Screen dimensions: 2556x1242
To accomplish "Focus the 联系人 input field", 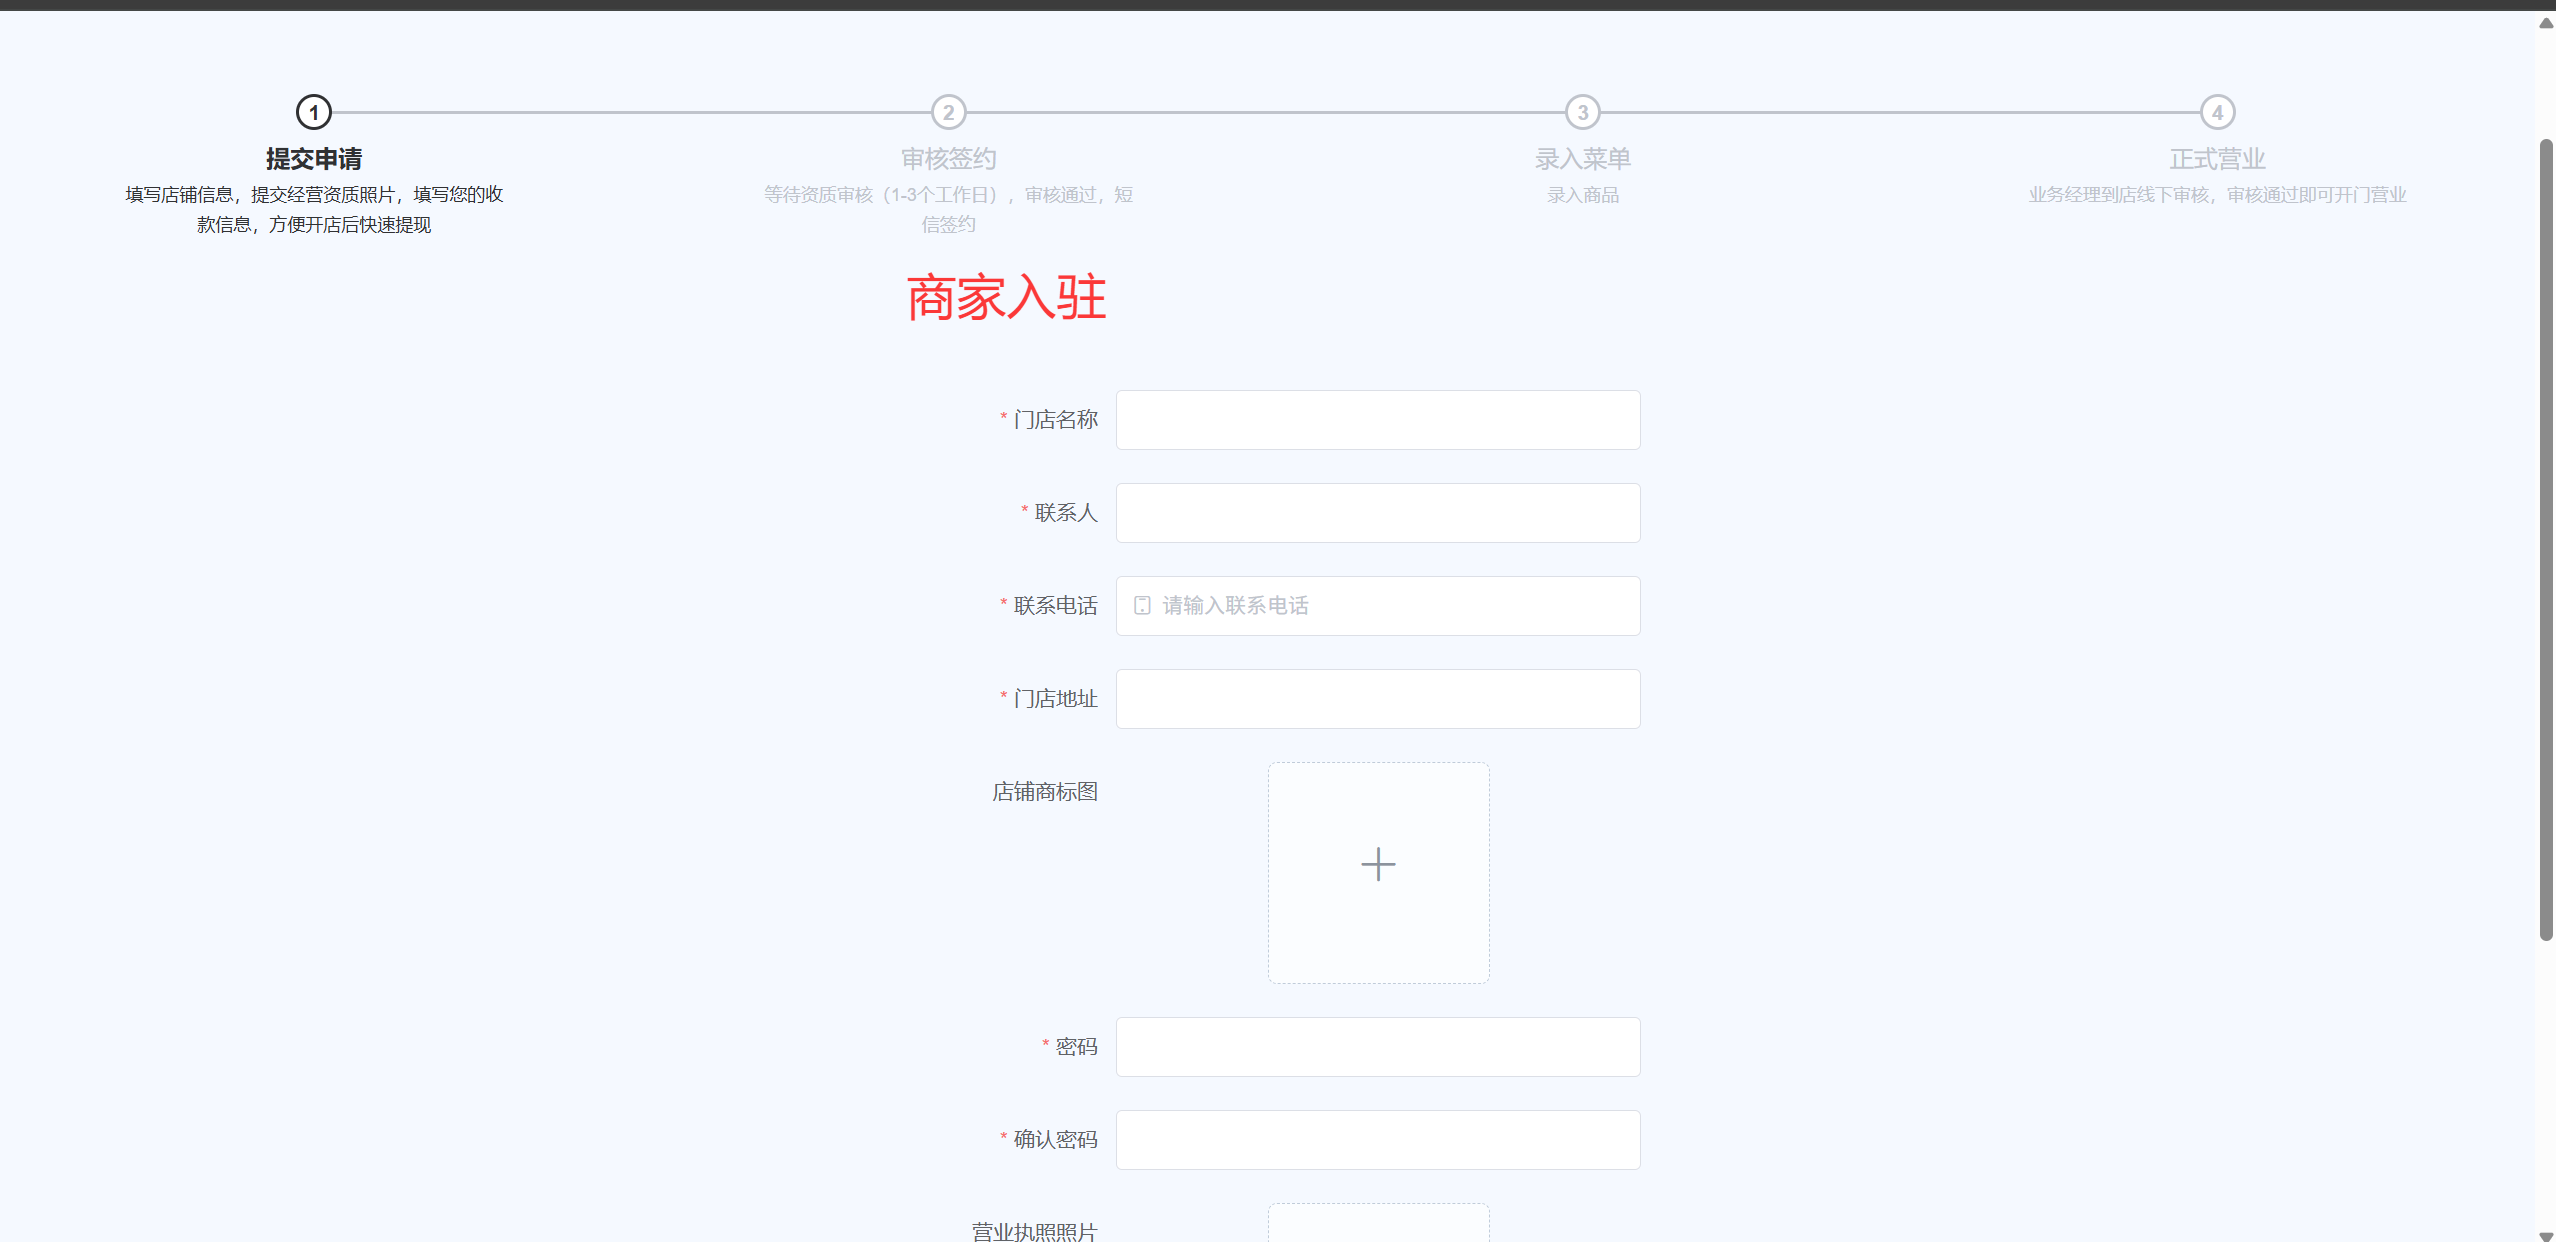I will click(1378, 513).
